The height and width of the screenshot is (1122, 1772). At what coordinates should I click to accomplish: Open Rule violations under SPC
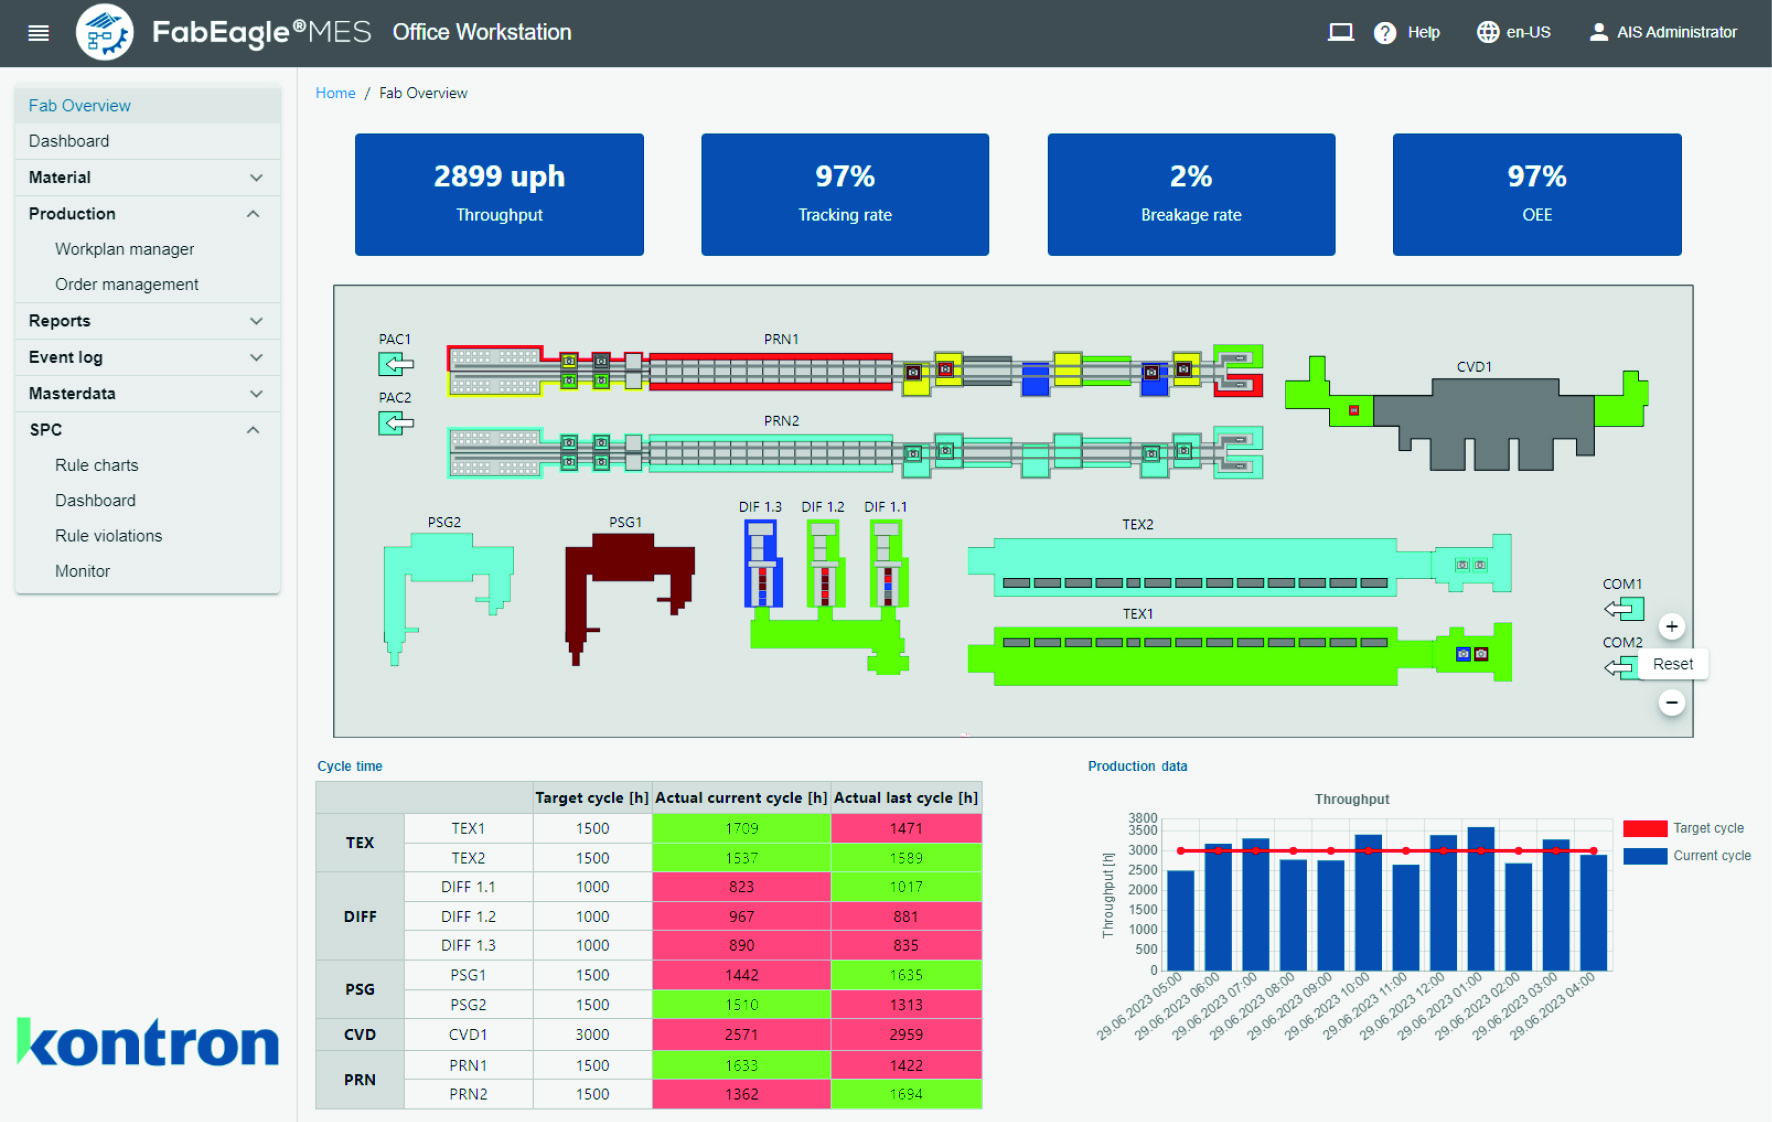108,536
